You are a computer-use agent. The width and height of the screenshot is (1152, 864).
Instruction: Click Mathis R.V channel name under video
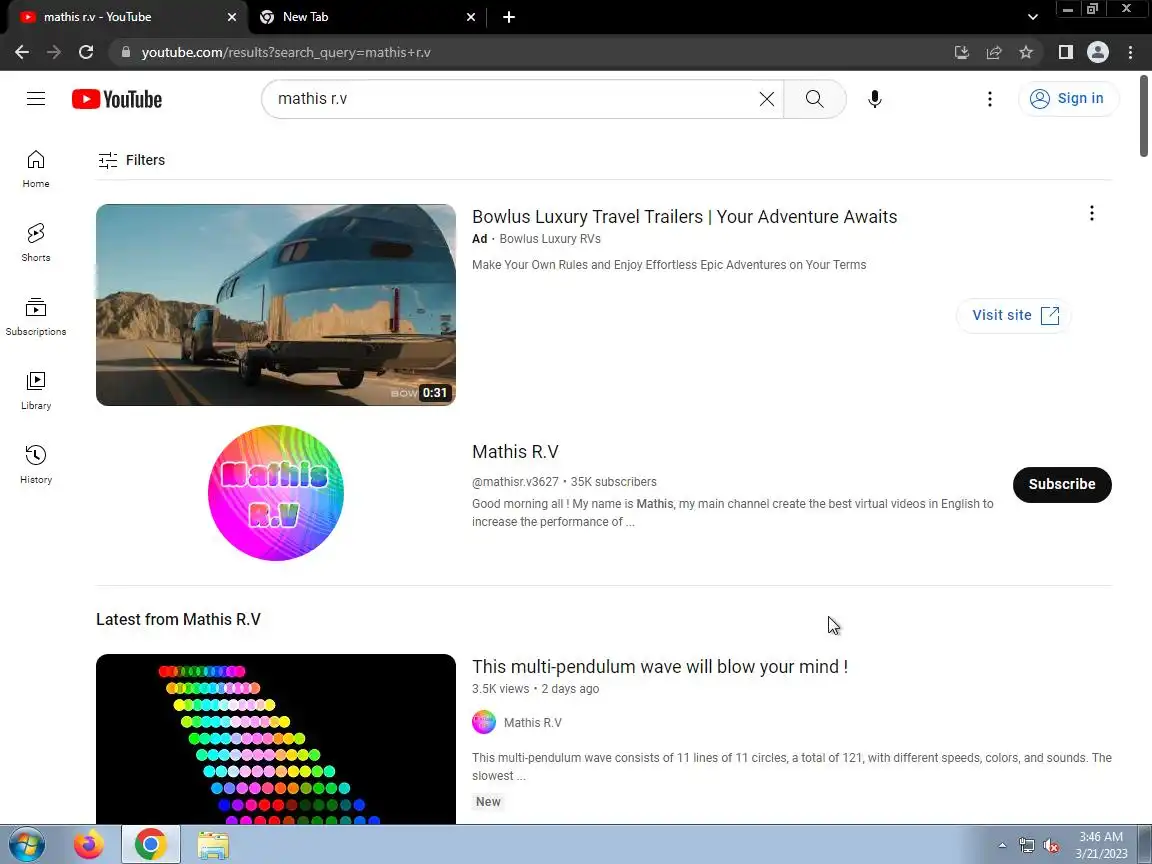tap(533, 723)
